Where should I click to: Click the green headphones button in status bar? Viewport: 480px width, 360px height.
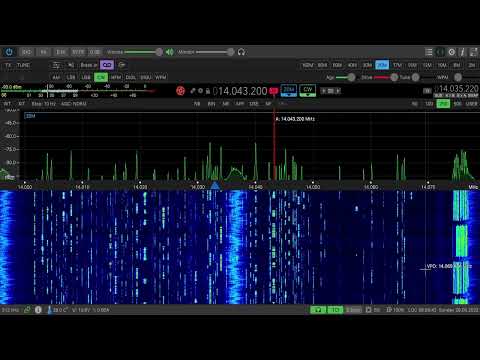click(x=318, y=310)
